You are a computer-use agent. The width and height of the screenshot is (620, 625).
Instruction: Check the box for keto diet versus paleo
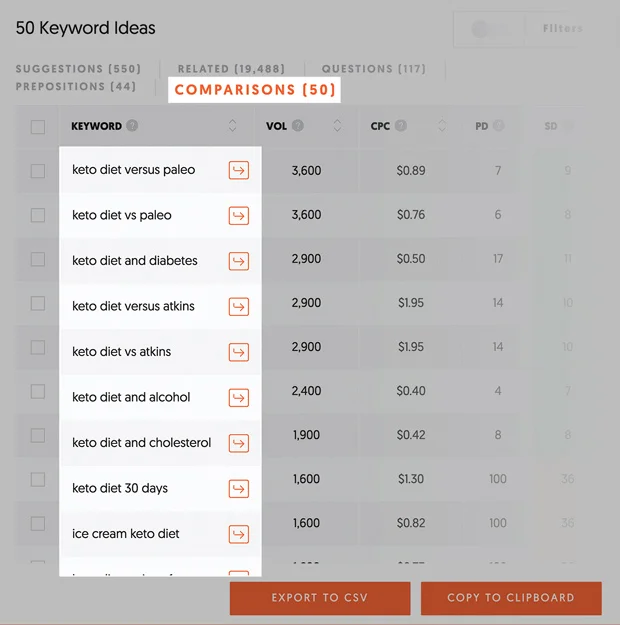38,171
